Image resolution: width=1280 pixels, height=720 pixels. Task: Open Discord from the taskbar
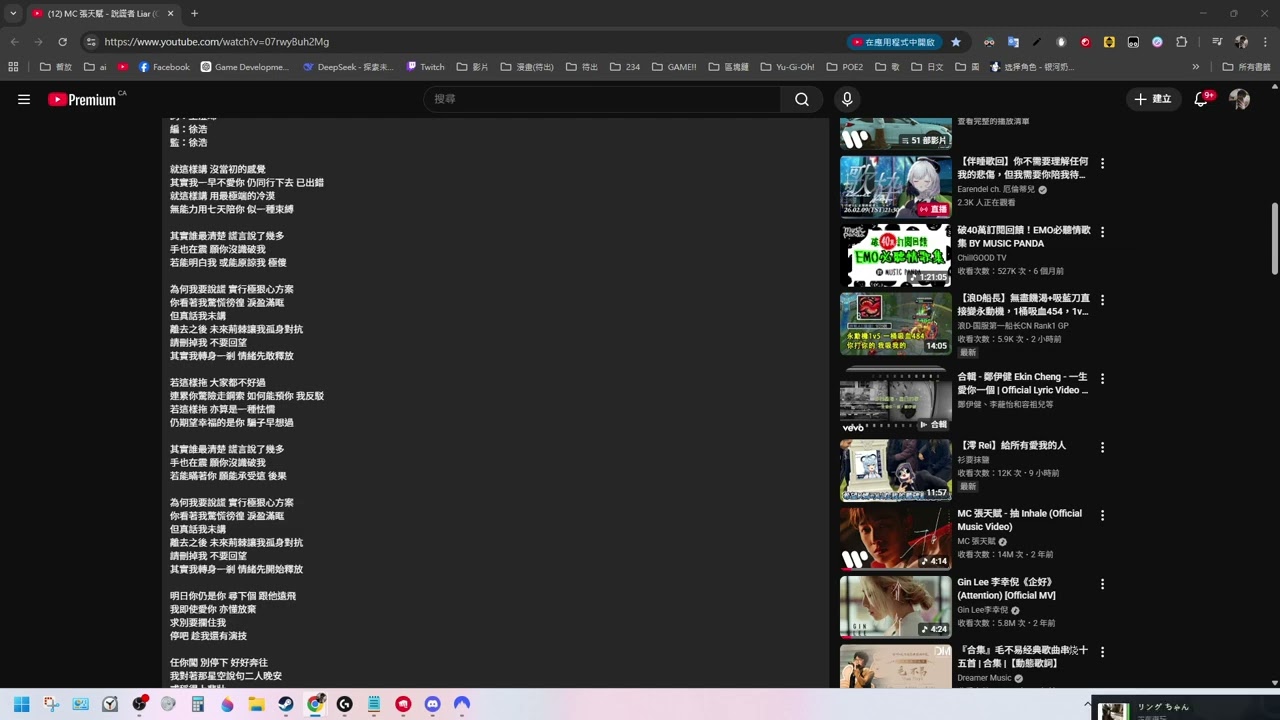point(432,704)
